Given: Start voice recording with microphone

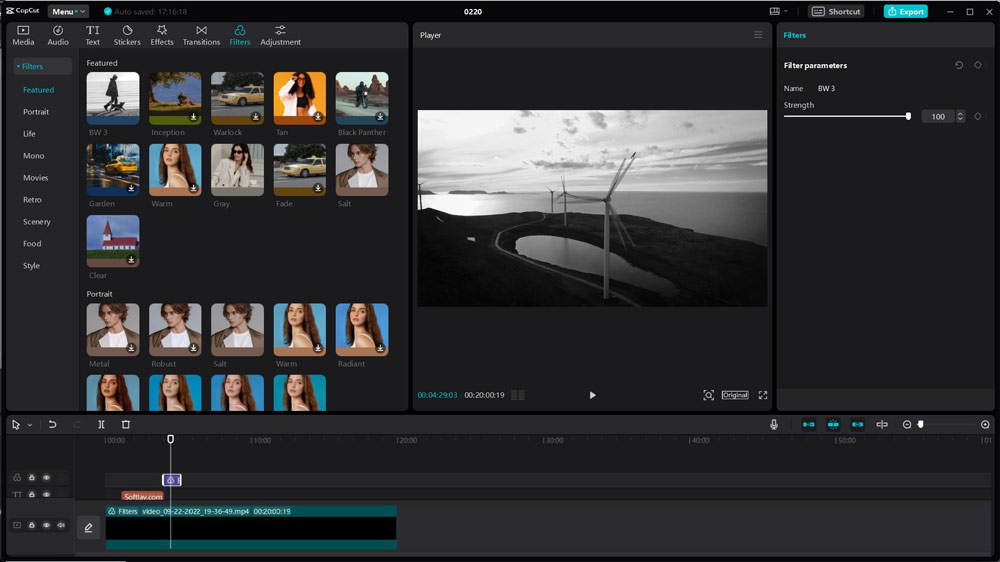Looking at the screenshot, I should [774, 424].
